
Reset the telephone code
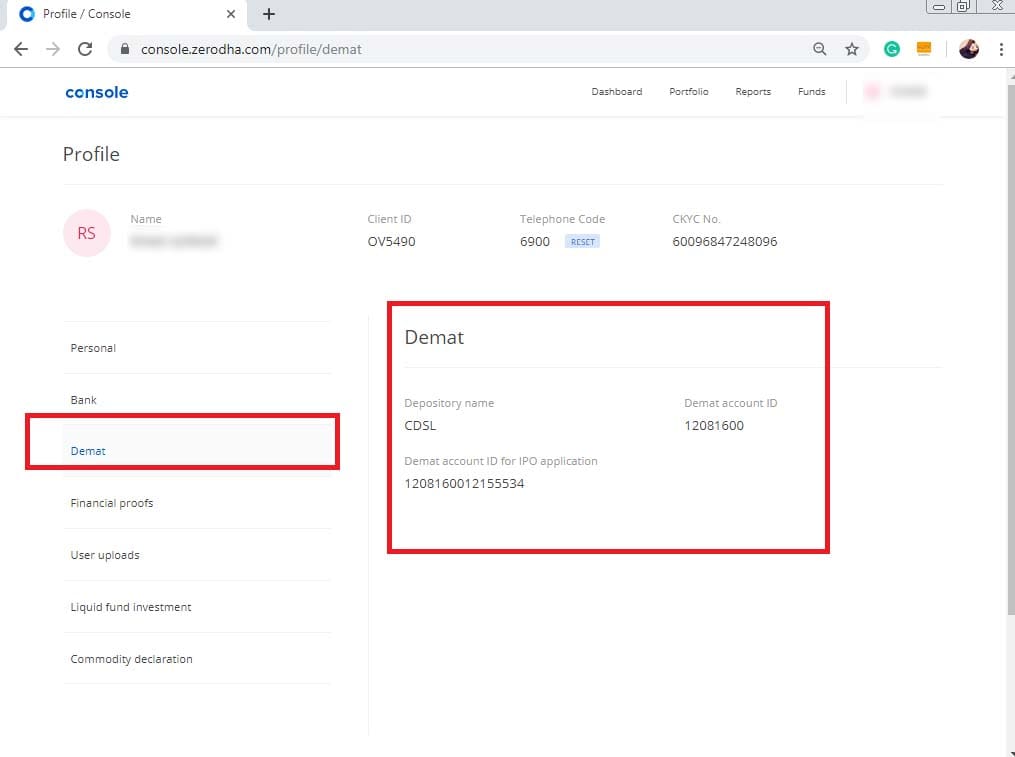(x=583, y=242)
